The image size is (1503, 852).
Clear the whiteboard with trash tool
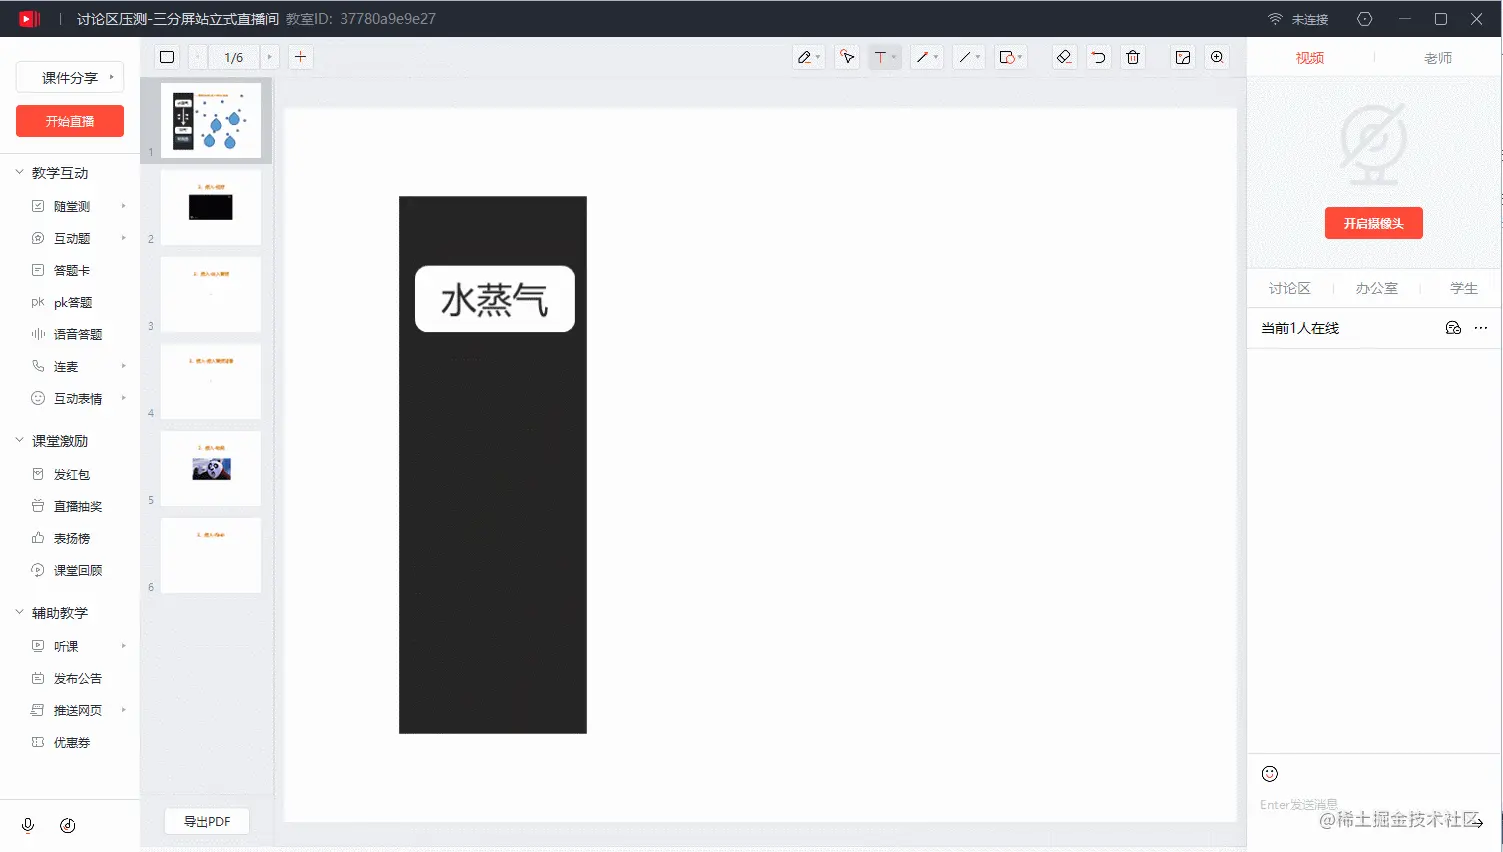(x=1133, y=57)
